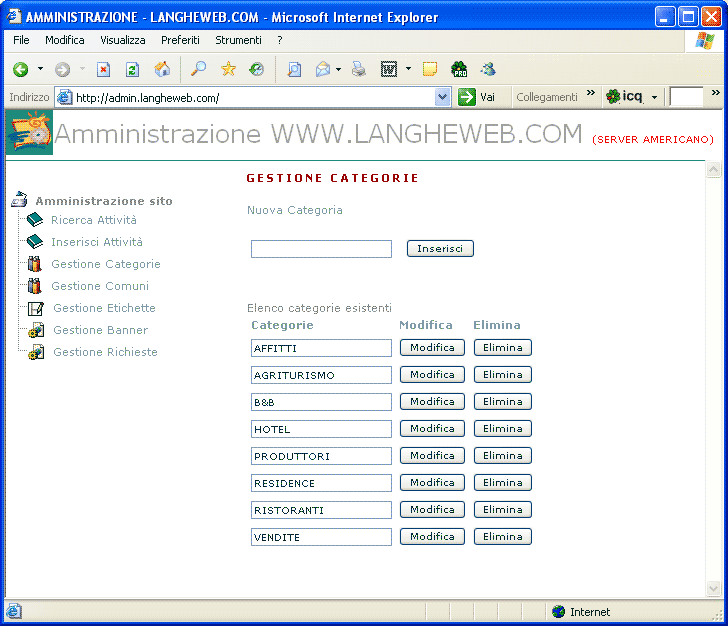Image resolution: width=728 pixels, height=626 pixels.
Task: Open the Messenger toolbar icon
Action: click(x=488, y=69)
